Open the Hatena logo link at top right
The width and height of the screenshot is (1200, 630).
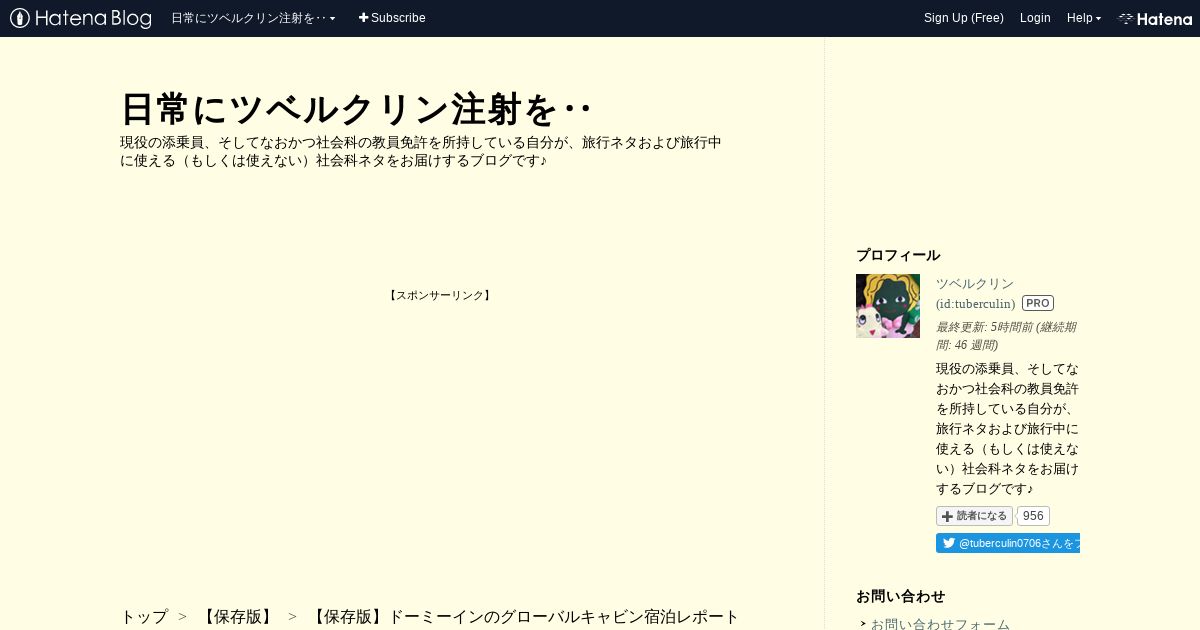(1155, 18)
